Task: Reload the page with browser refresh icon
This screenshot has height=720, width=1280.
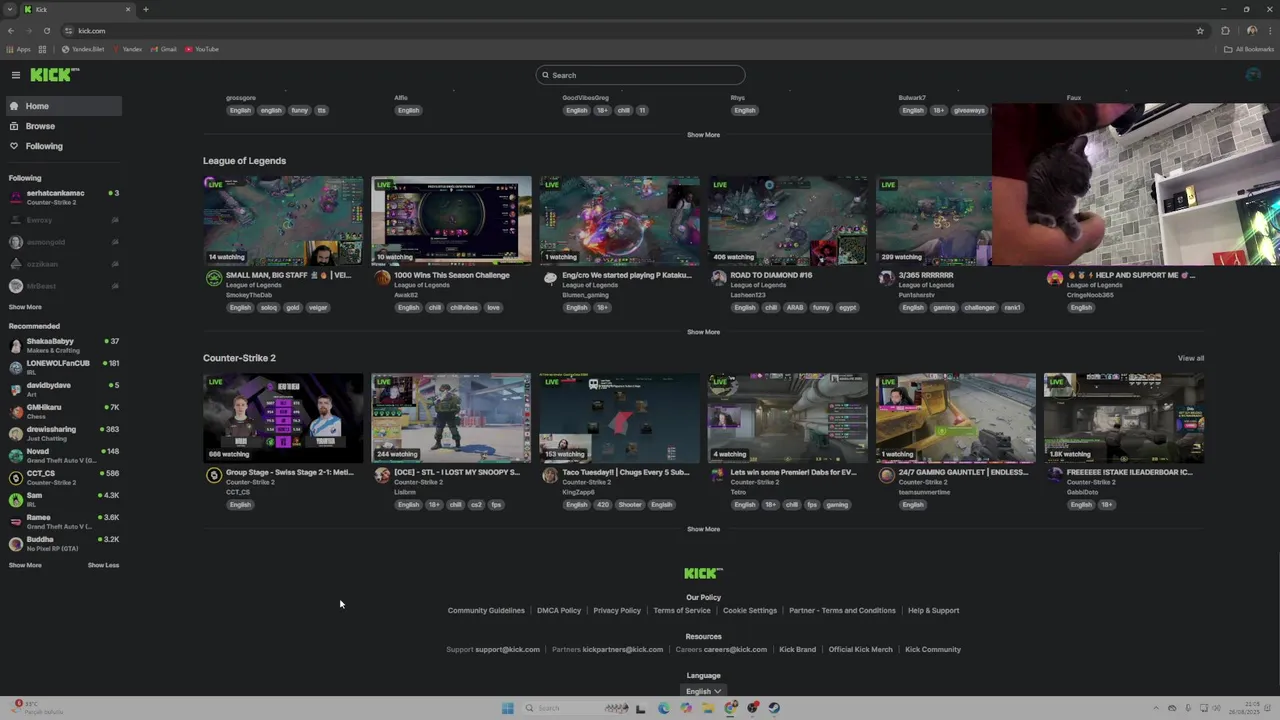Action: pyautogui.click(x=46, y=31)
